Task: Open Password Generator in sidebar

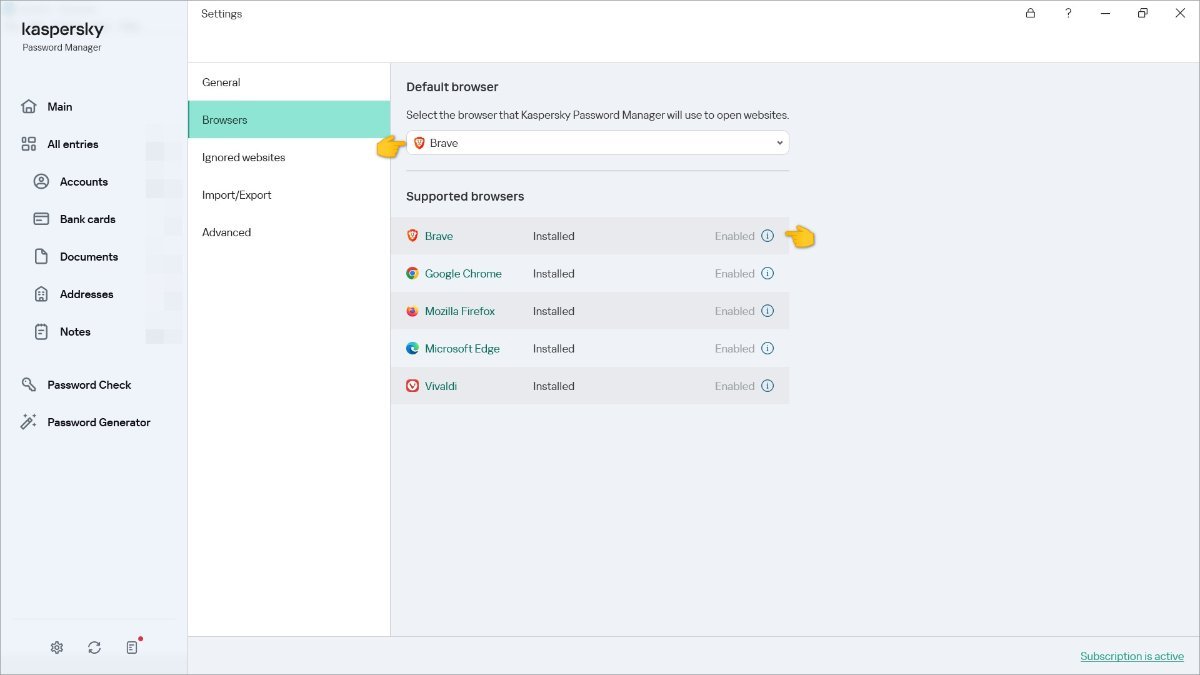Action: click(x=98, y=422)
